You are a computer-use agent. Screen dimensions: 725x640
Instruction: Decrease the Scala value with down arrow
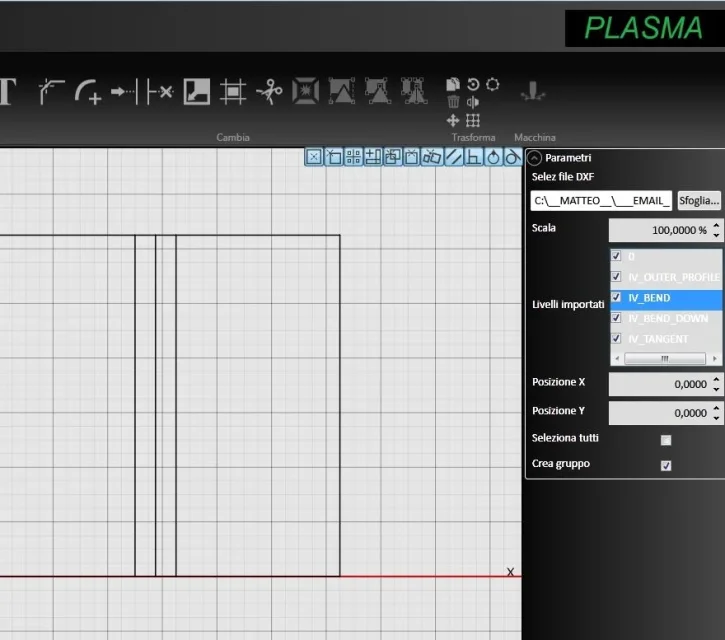(x=716, y=235)
